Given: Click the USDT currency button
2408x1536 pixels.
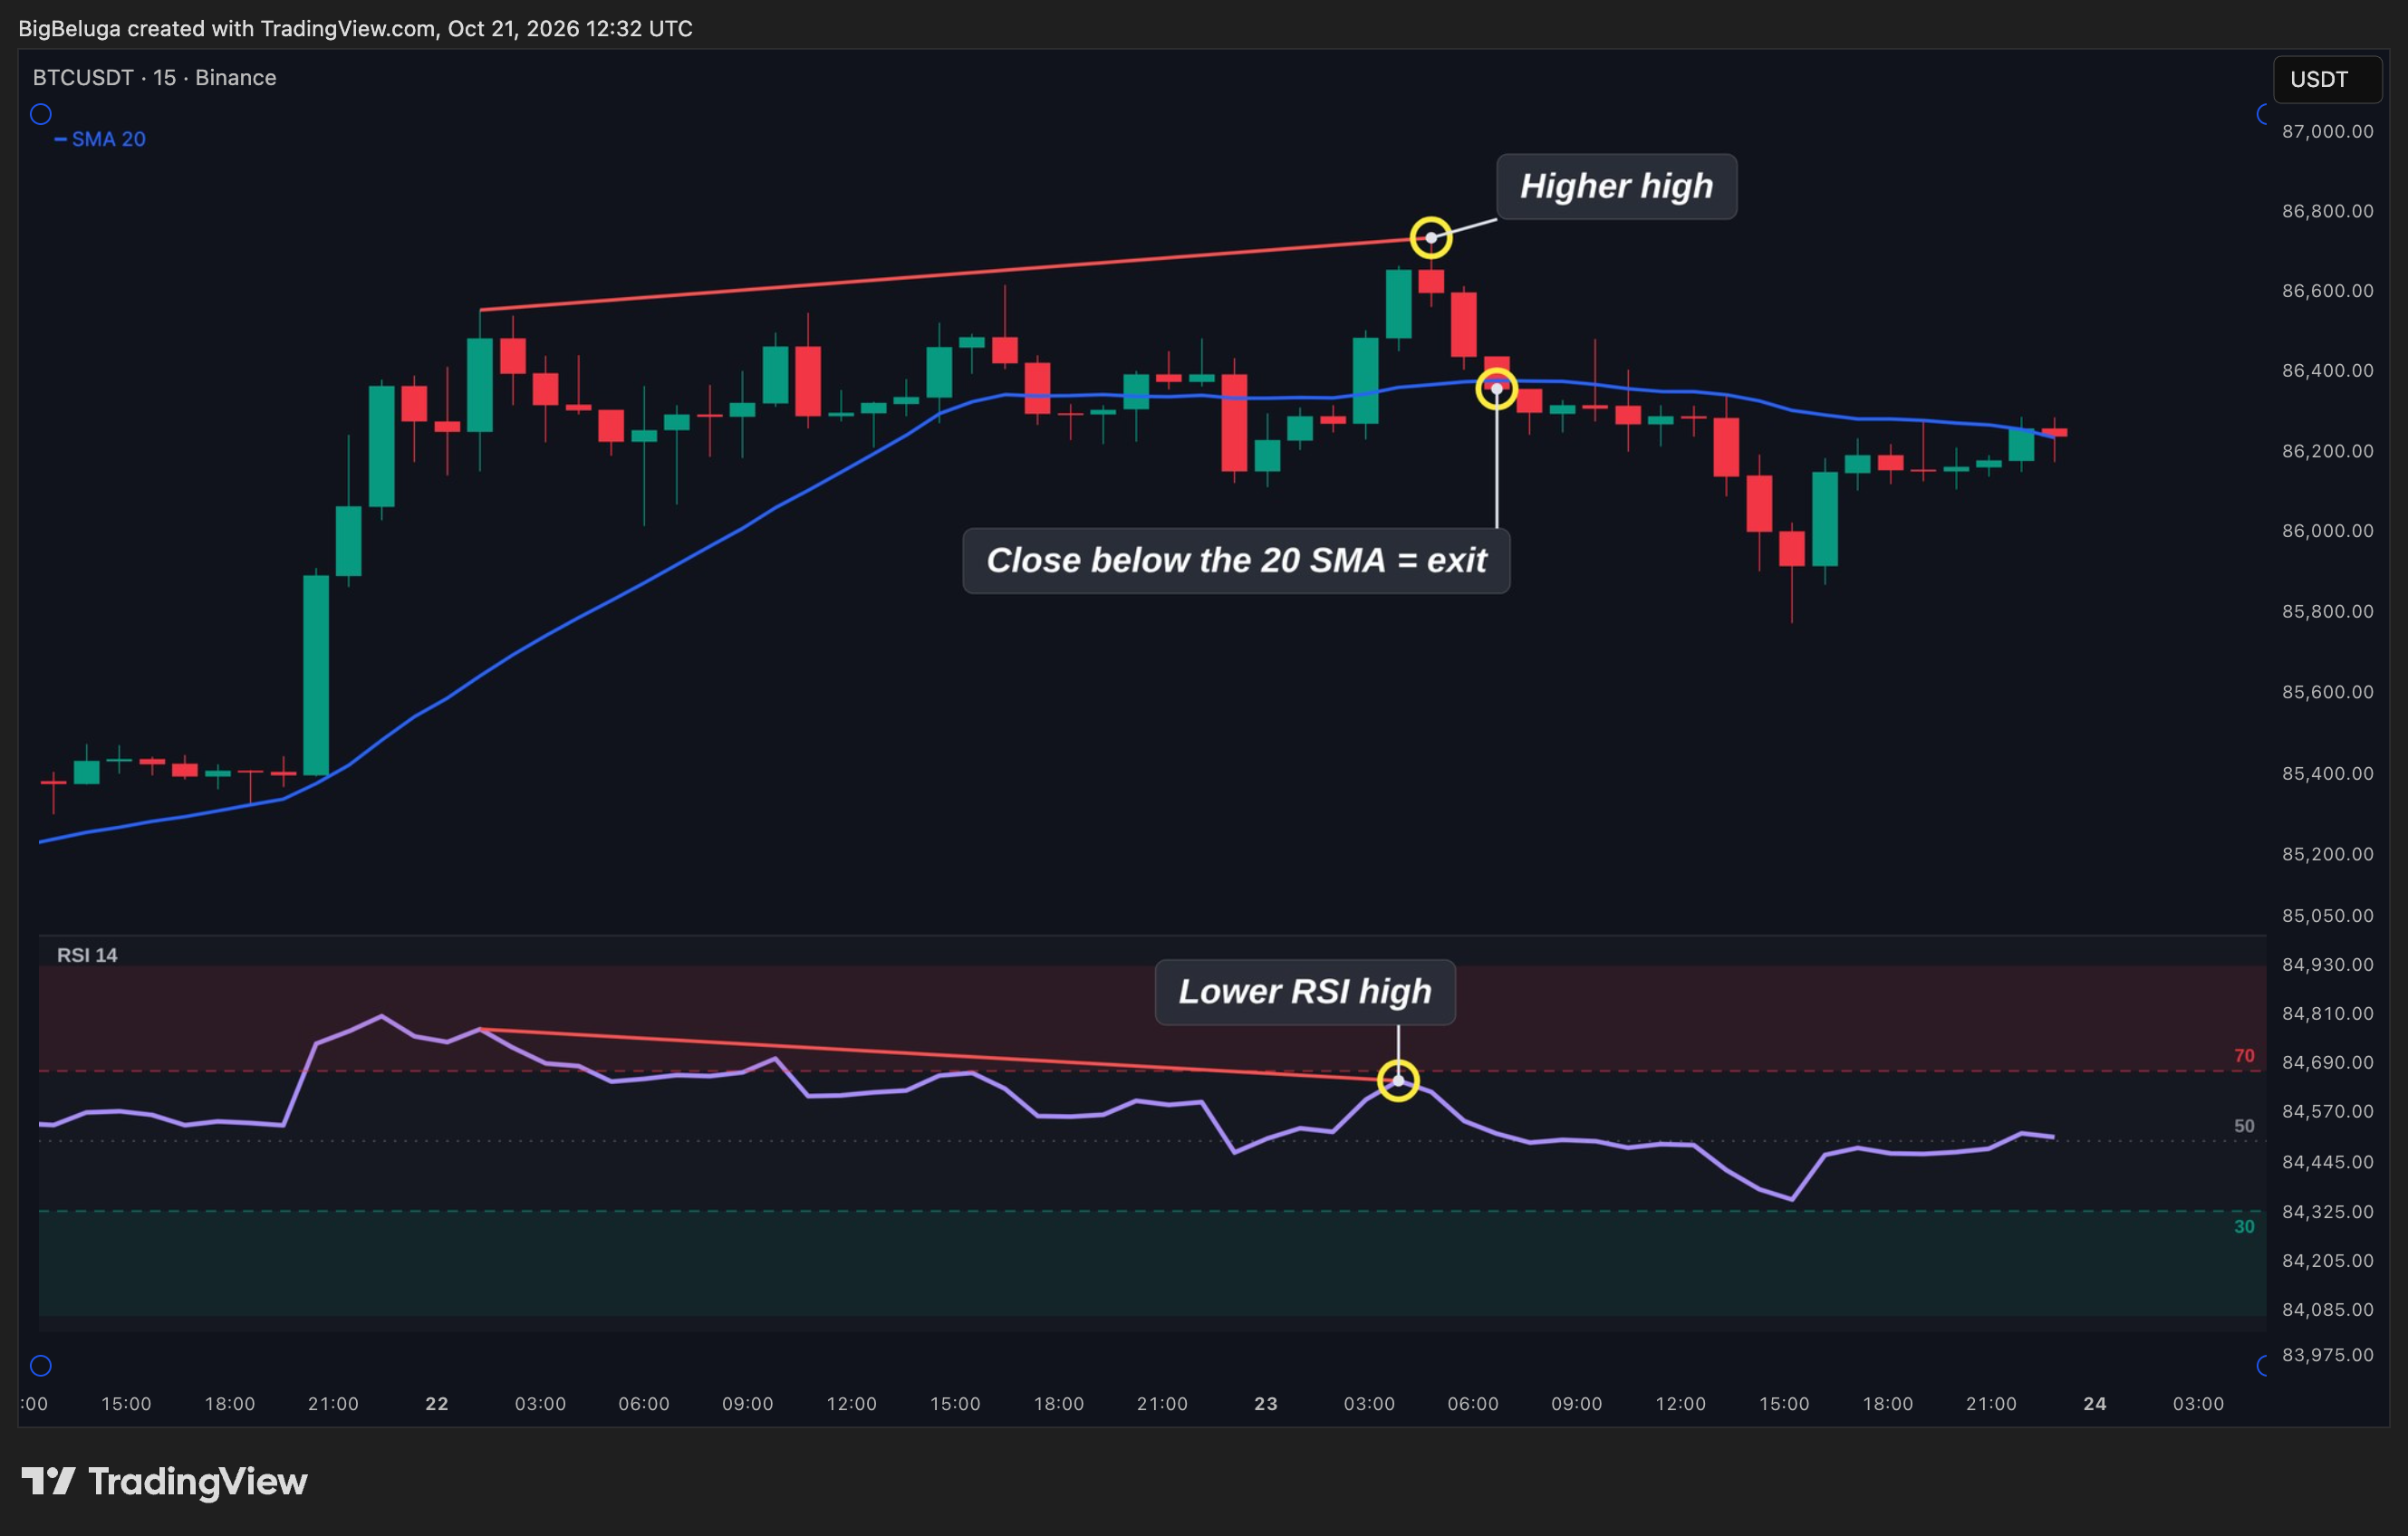Looking at the screenshot, I should pyautogui.click(x=2327, y=79).
